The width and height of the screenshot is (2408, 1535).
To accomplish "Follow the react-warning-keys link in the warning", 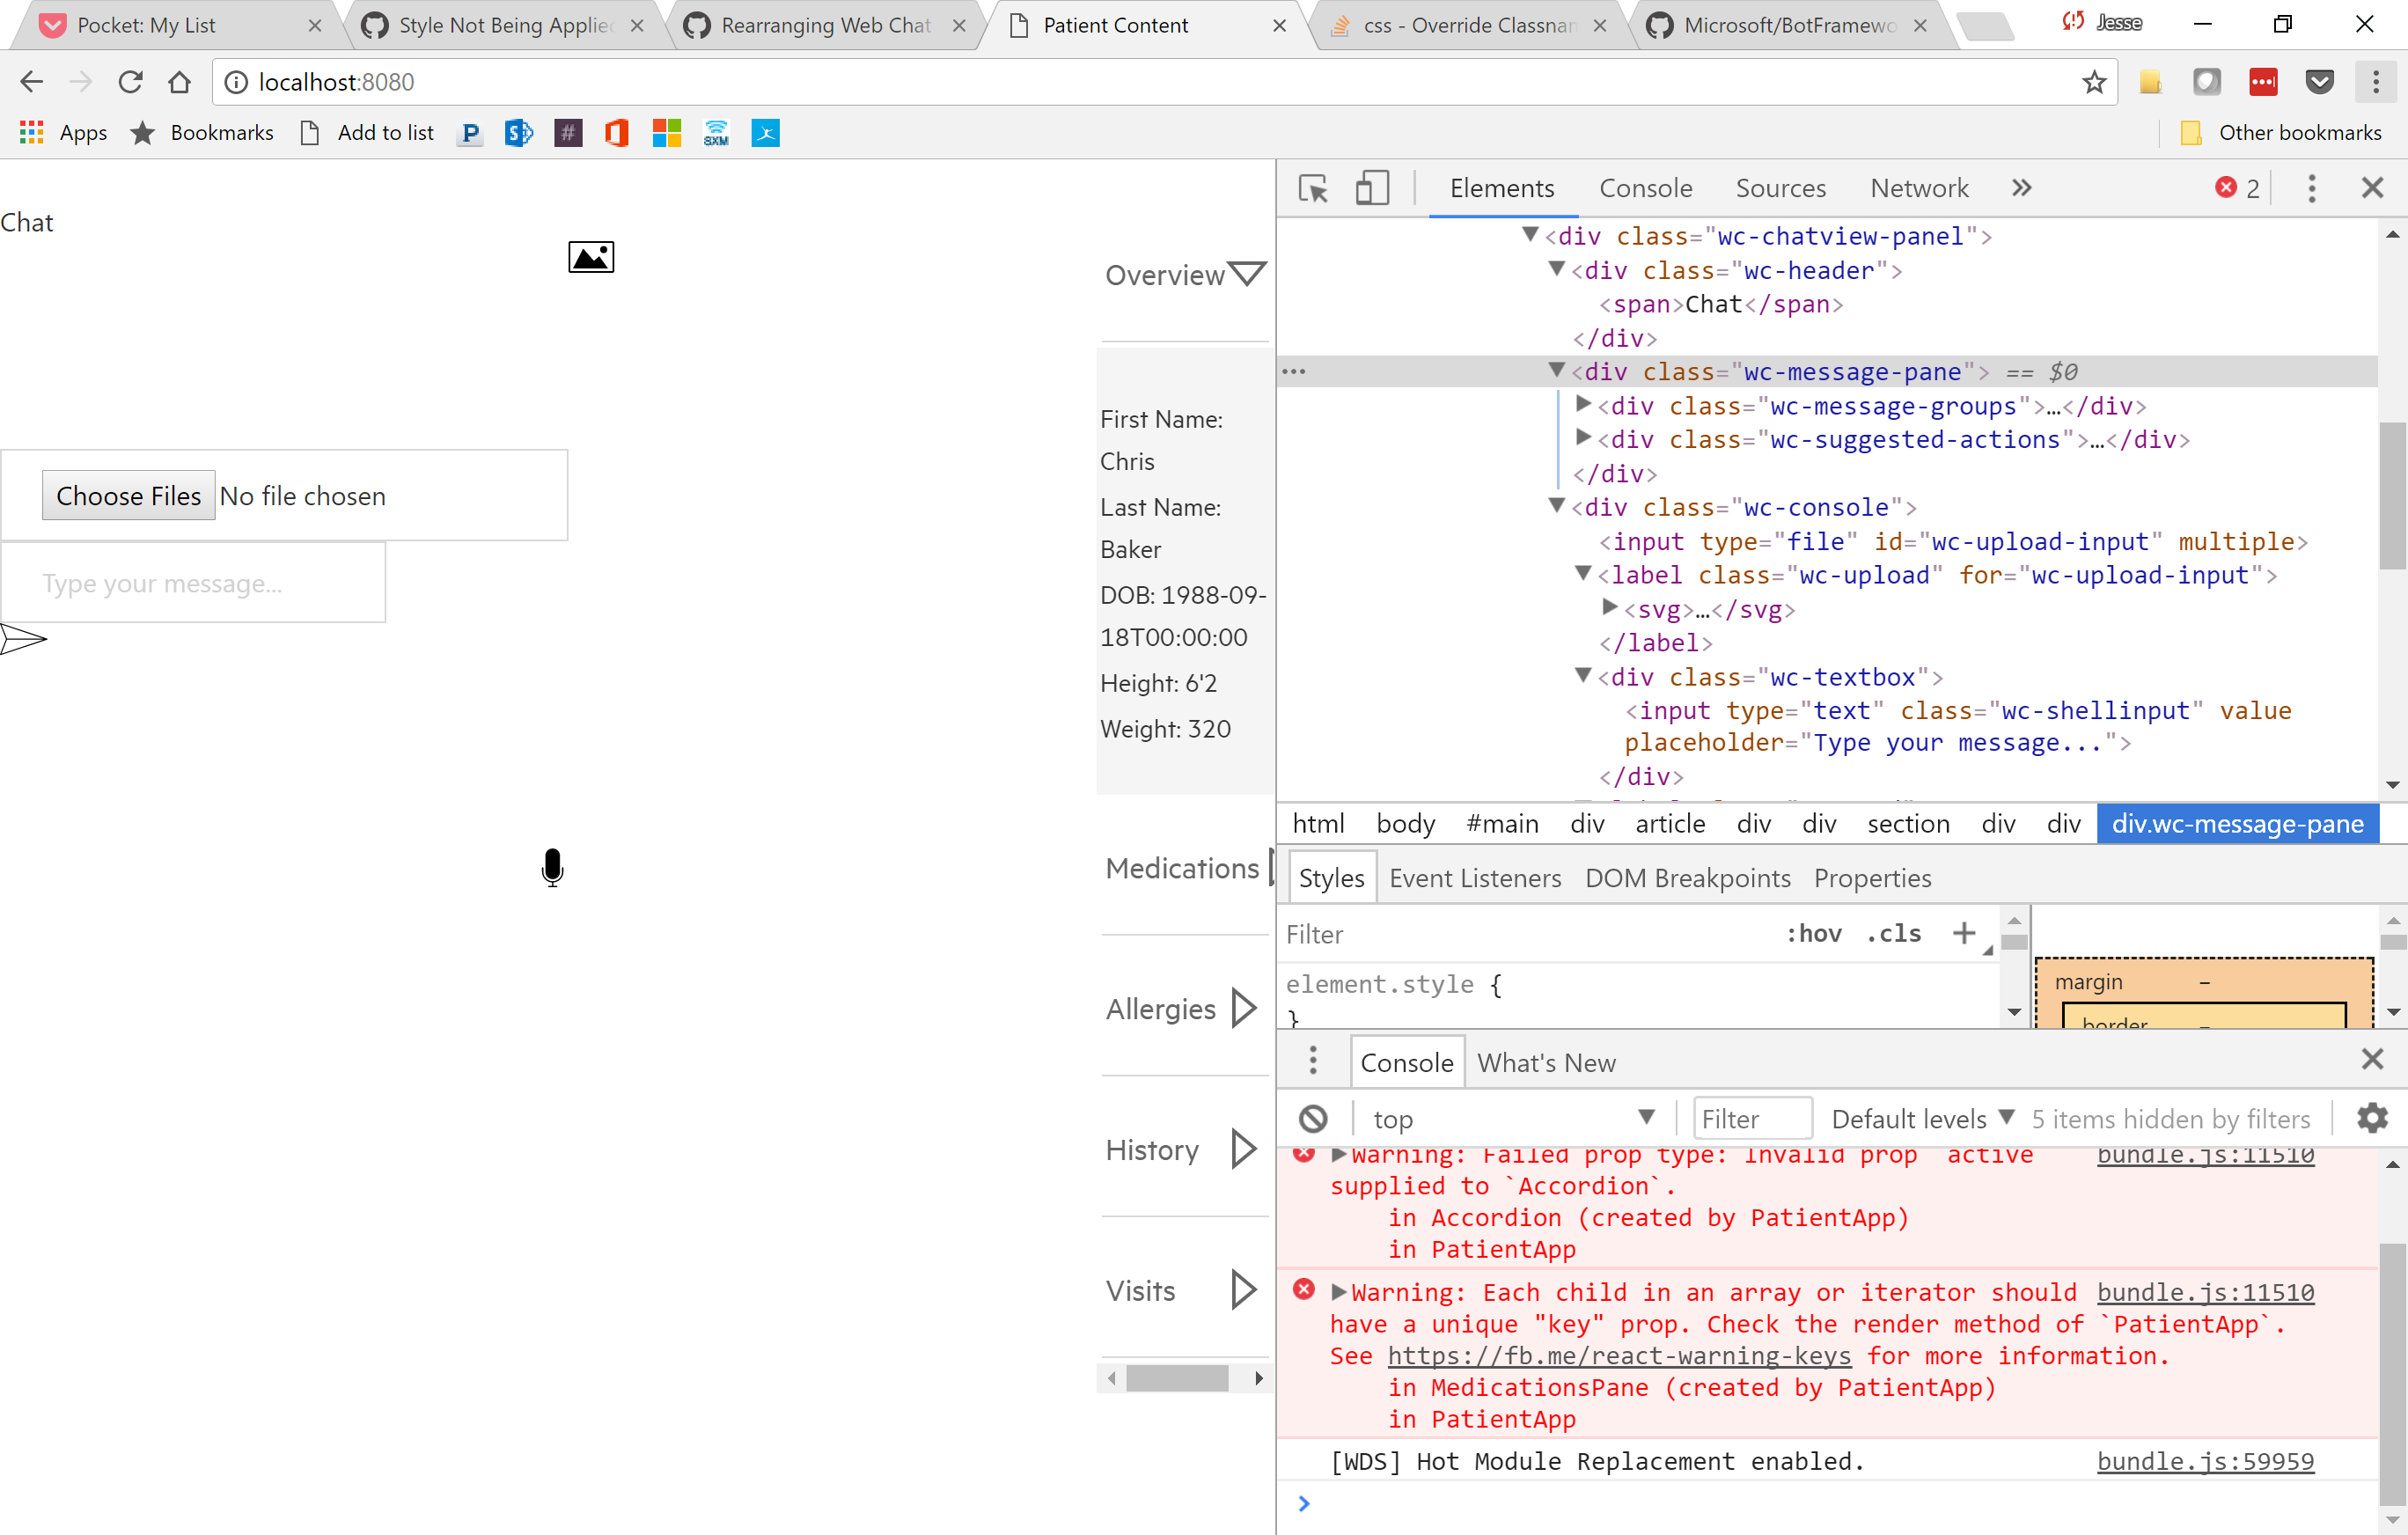I will pos(1620,1355).
